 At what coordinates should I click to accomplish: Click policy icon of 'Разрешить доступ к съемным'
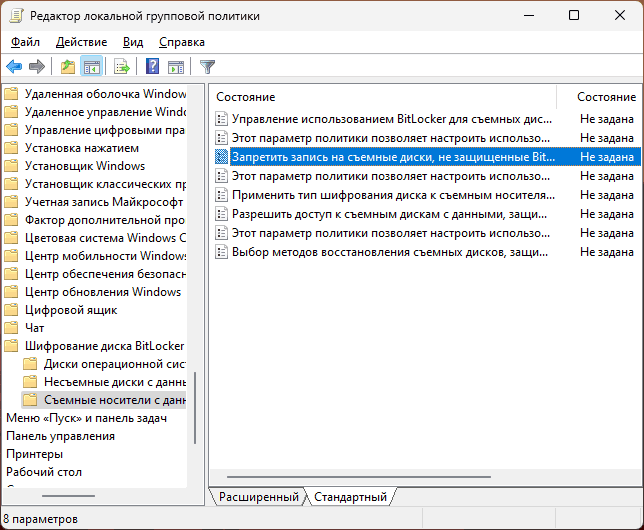pos(221,214)
